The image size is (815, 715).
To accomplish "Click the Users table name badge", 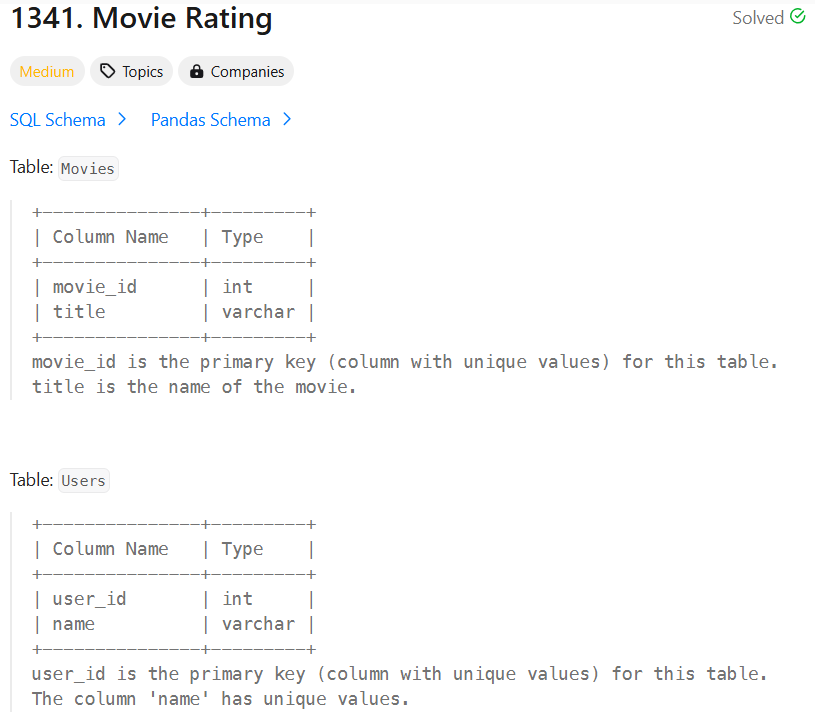I will (83, 480).
